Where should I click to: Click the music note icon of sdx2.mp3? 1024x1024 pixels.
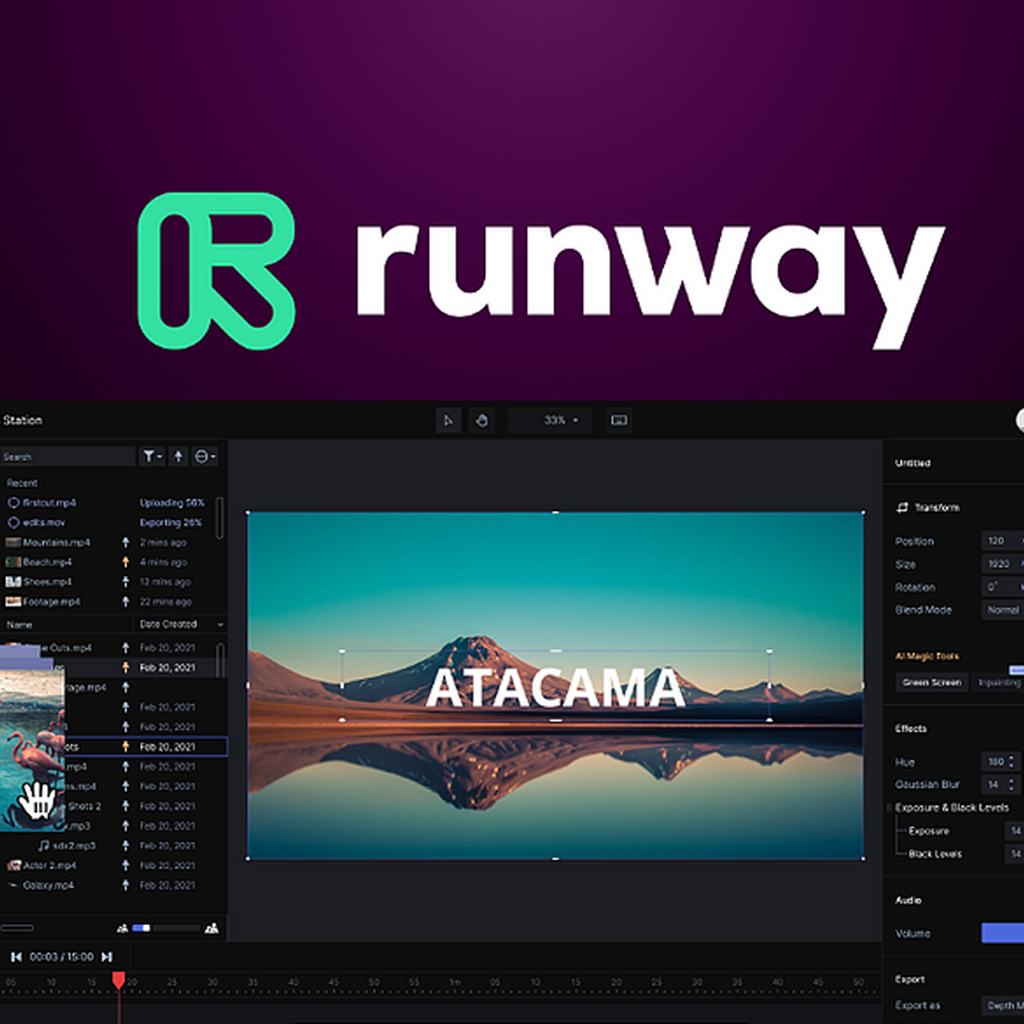44,845
